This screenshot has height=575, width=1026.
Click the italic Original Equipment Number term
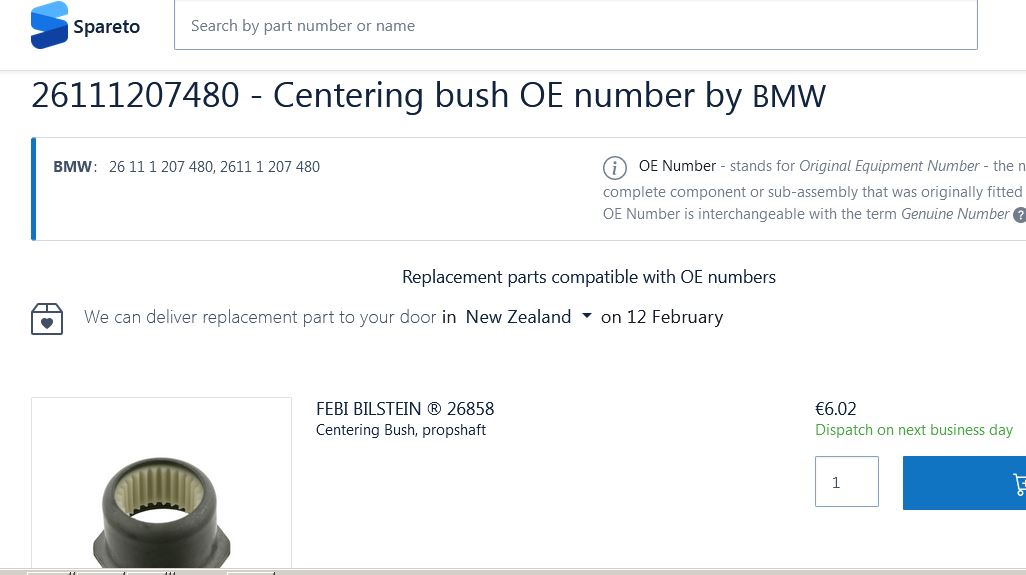(x=889, y=166)
